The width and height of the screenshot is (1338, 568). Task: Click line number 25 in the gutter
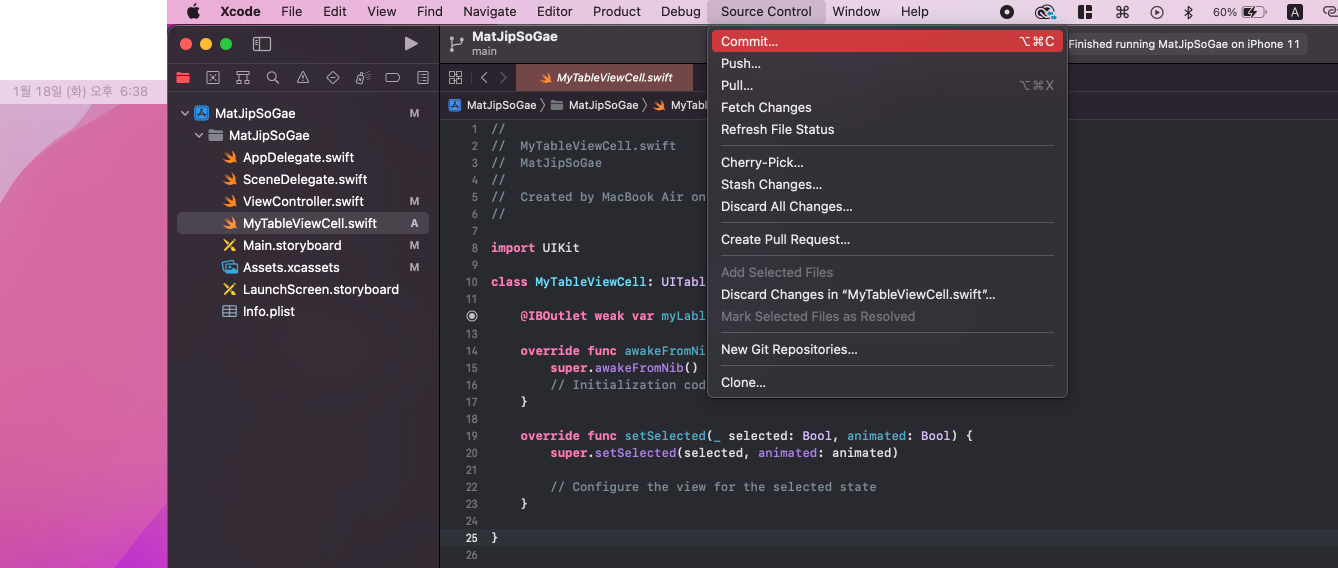pos(471,537)
